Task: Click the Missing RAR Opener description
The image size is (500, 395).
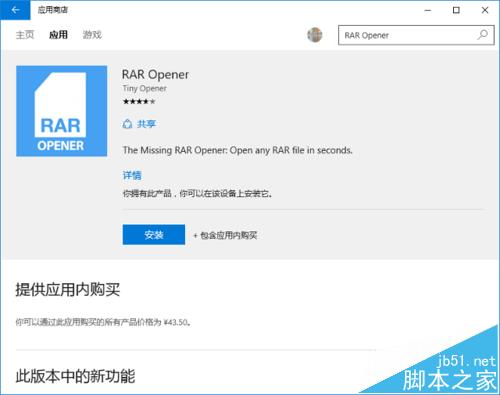Action: coord(237,150)
